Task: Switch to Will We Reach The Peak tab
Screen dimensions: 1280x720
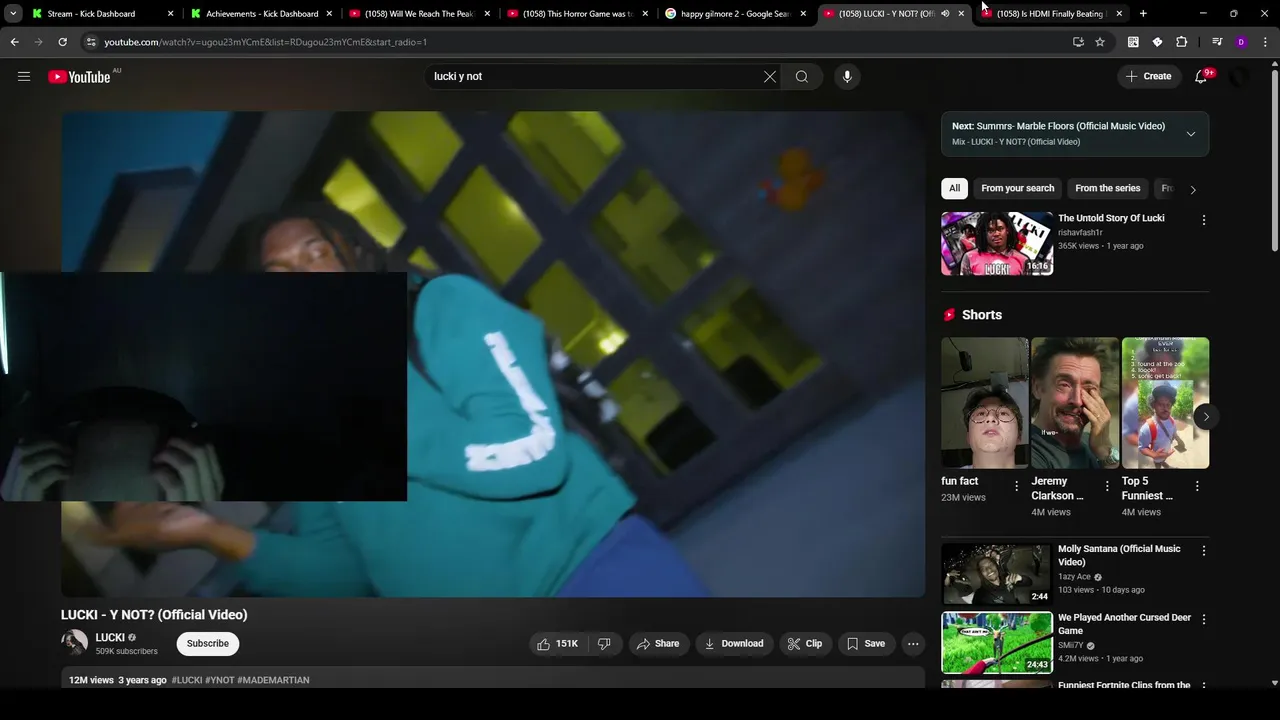Action: (x=418, y=14)
